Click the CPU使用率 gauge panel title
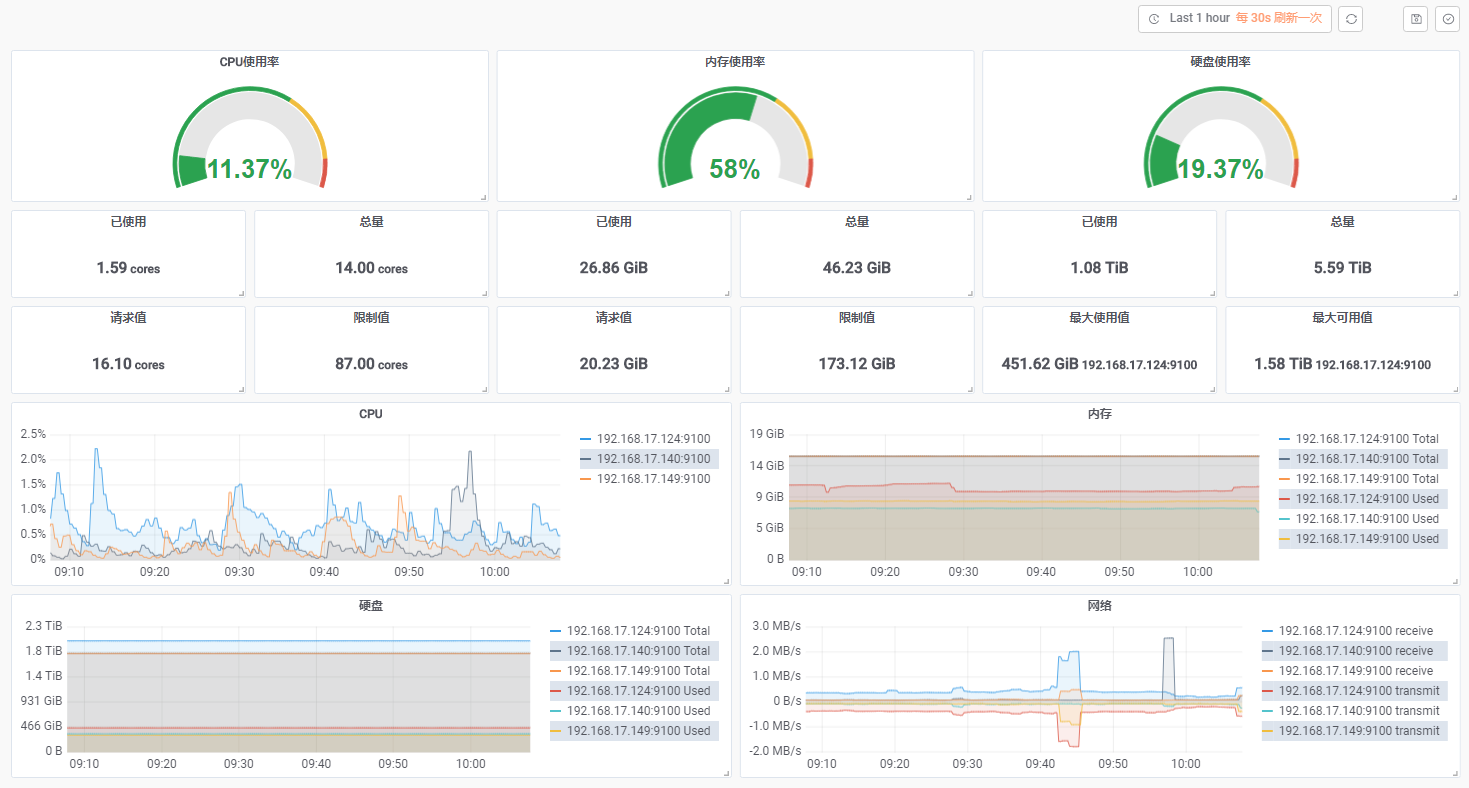The image size is (1469, 788). pyautogui.click(x=249, y=62)
